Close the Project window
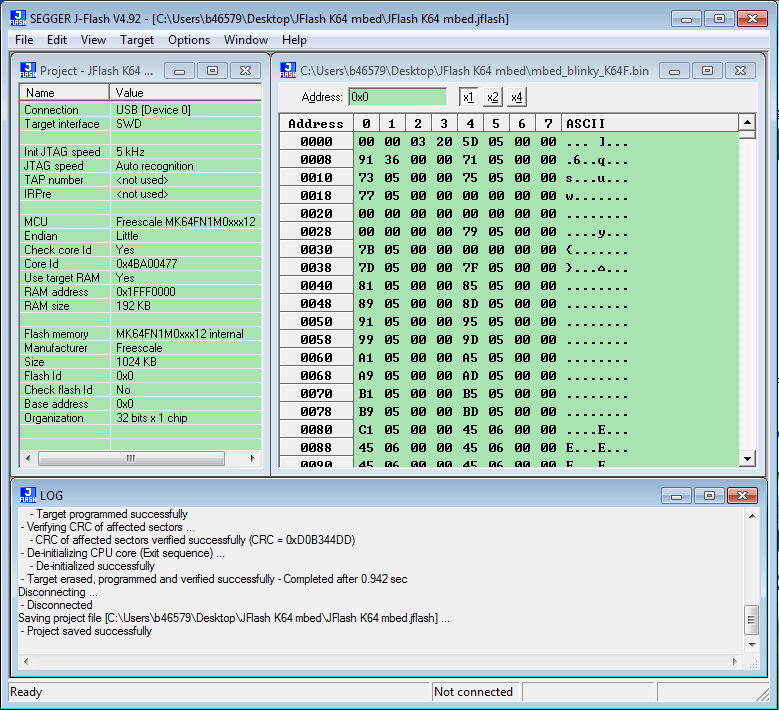 tap(245, 71)
